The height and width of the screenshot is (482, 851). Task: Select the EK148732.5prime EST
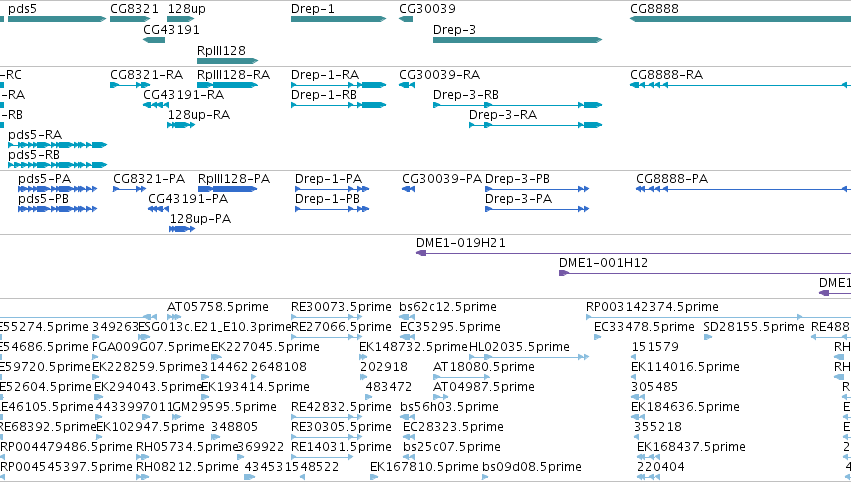[363, 357]
